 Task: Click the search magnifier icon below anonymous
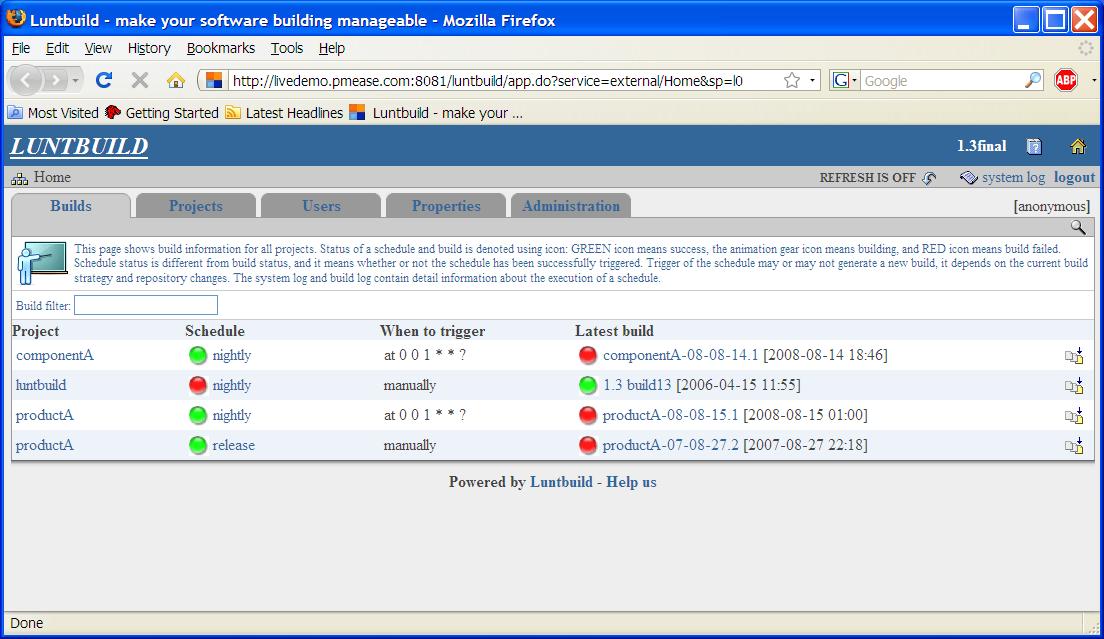click(x=1078, y=227)
